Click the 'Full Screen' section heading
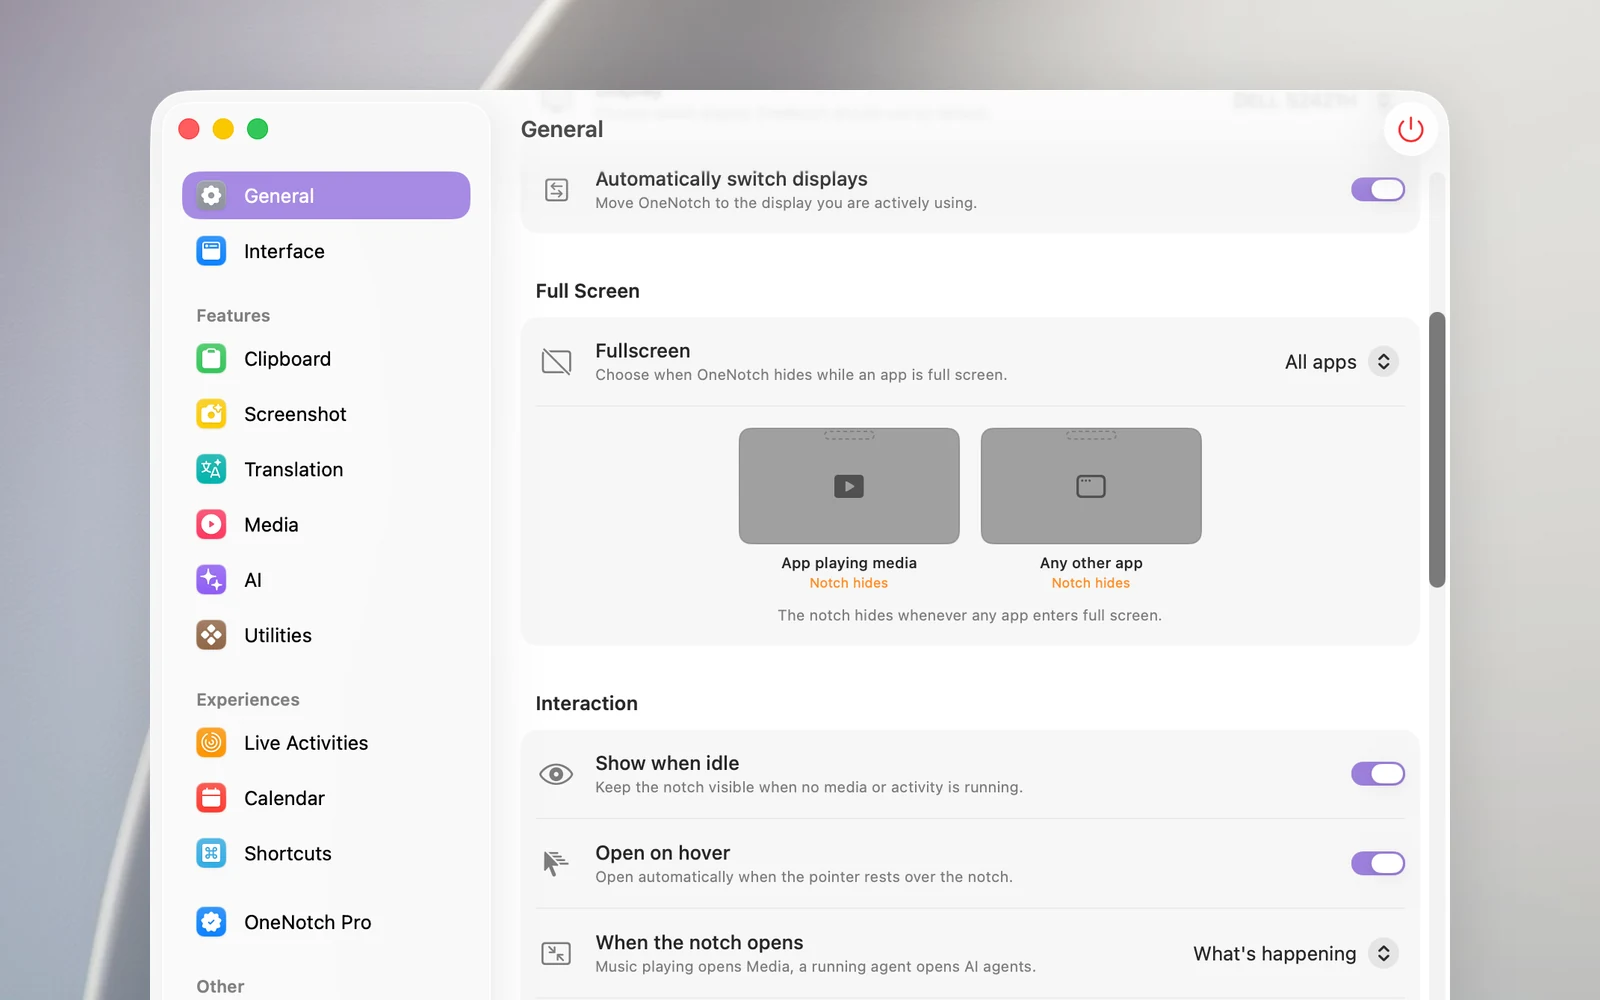 pos(587,291)
